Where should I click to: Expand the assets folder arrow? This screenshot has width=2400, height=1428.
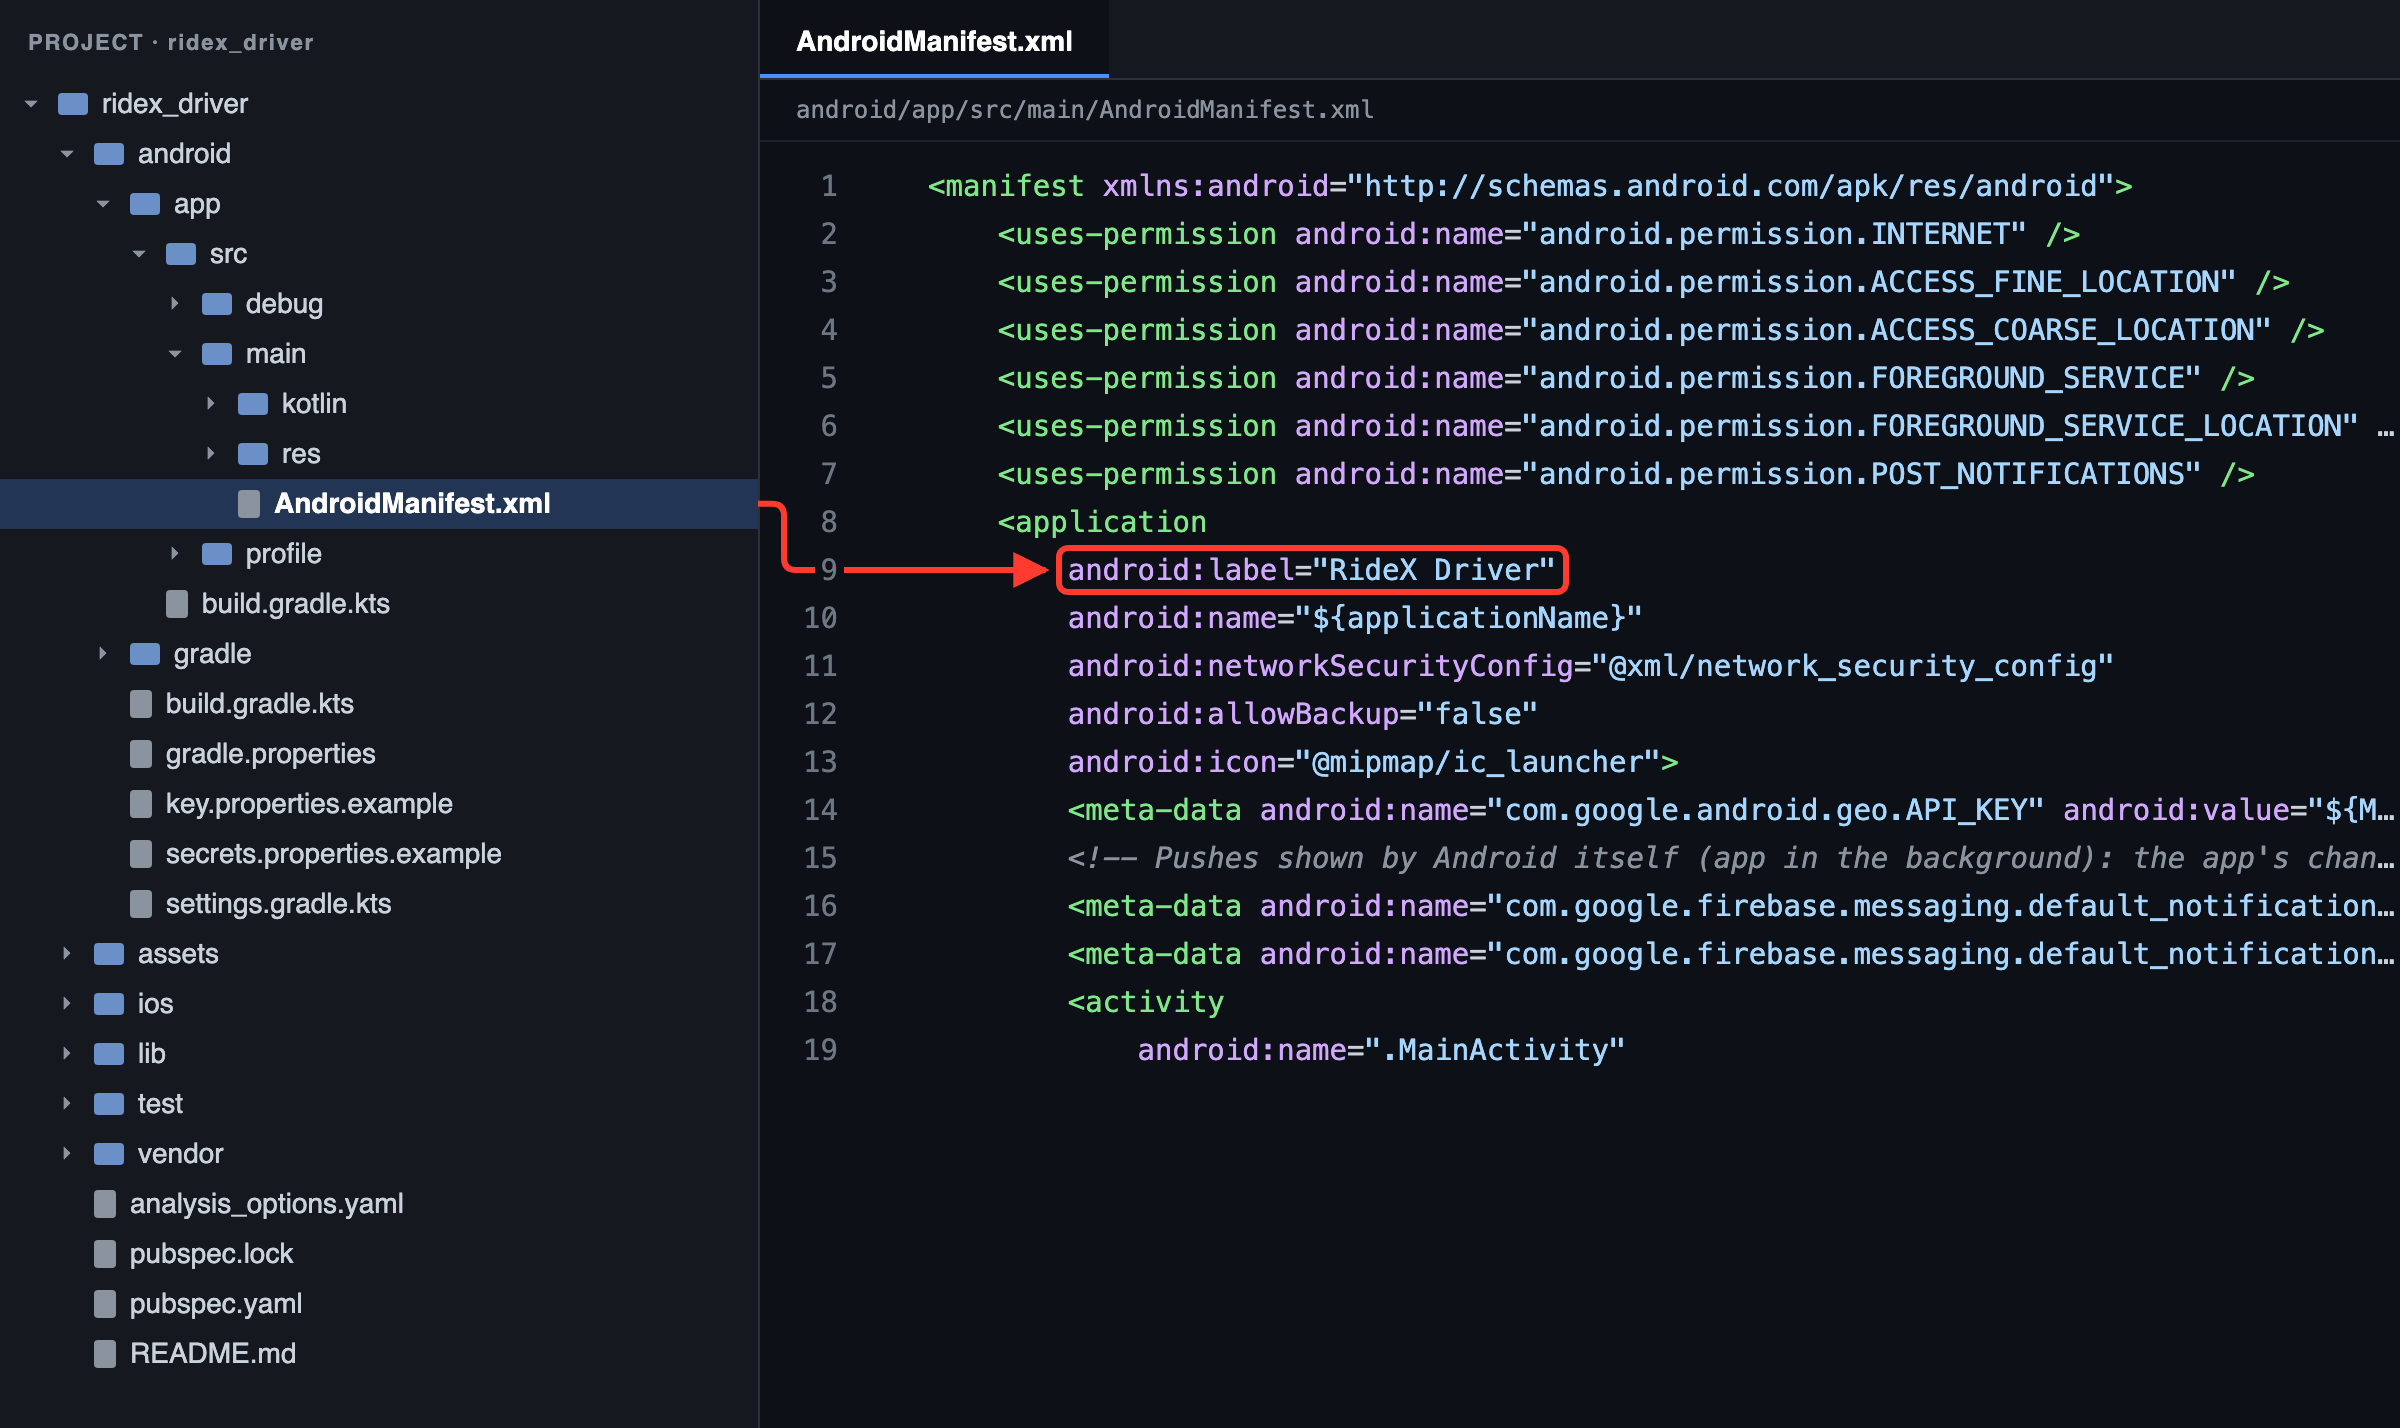click(67, 954)
